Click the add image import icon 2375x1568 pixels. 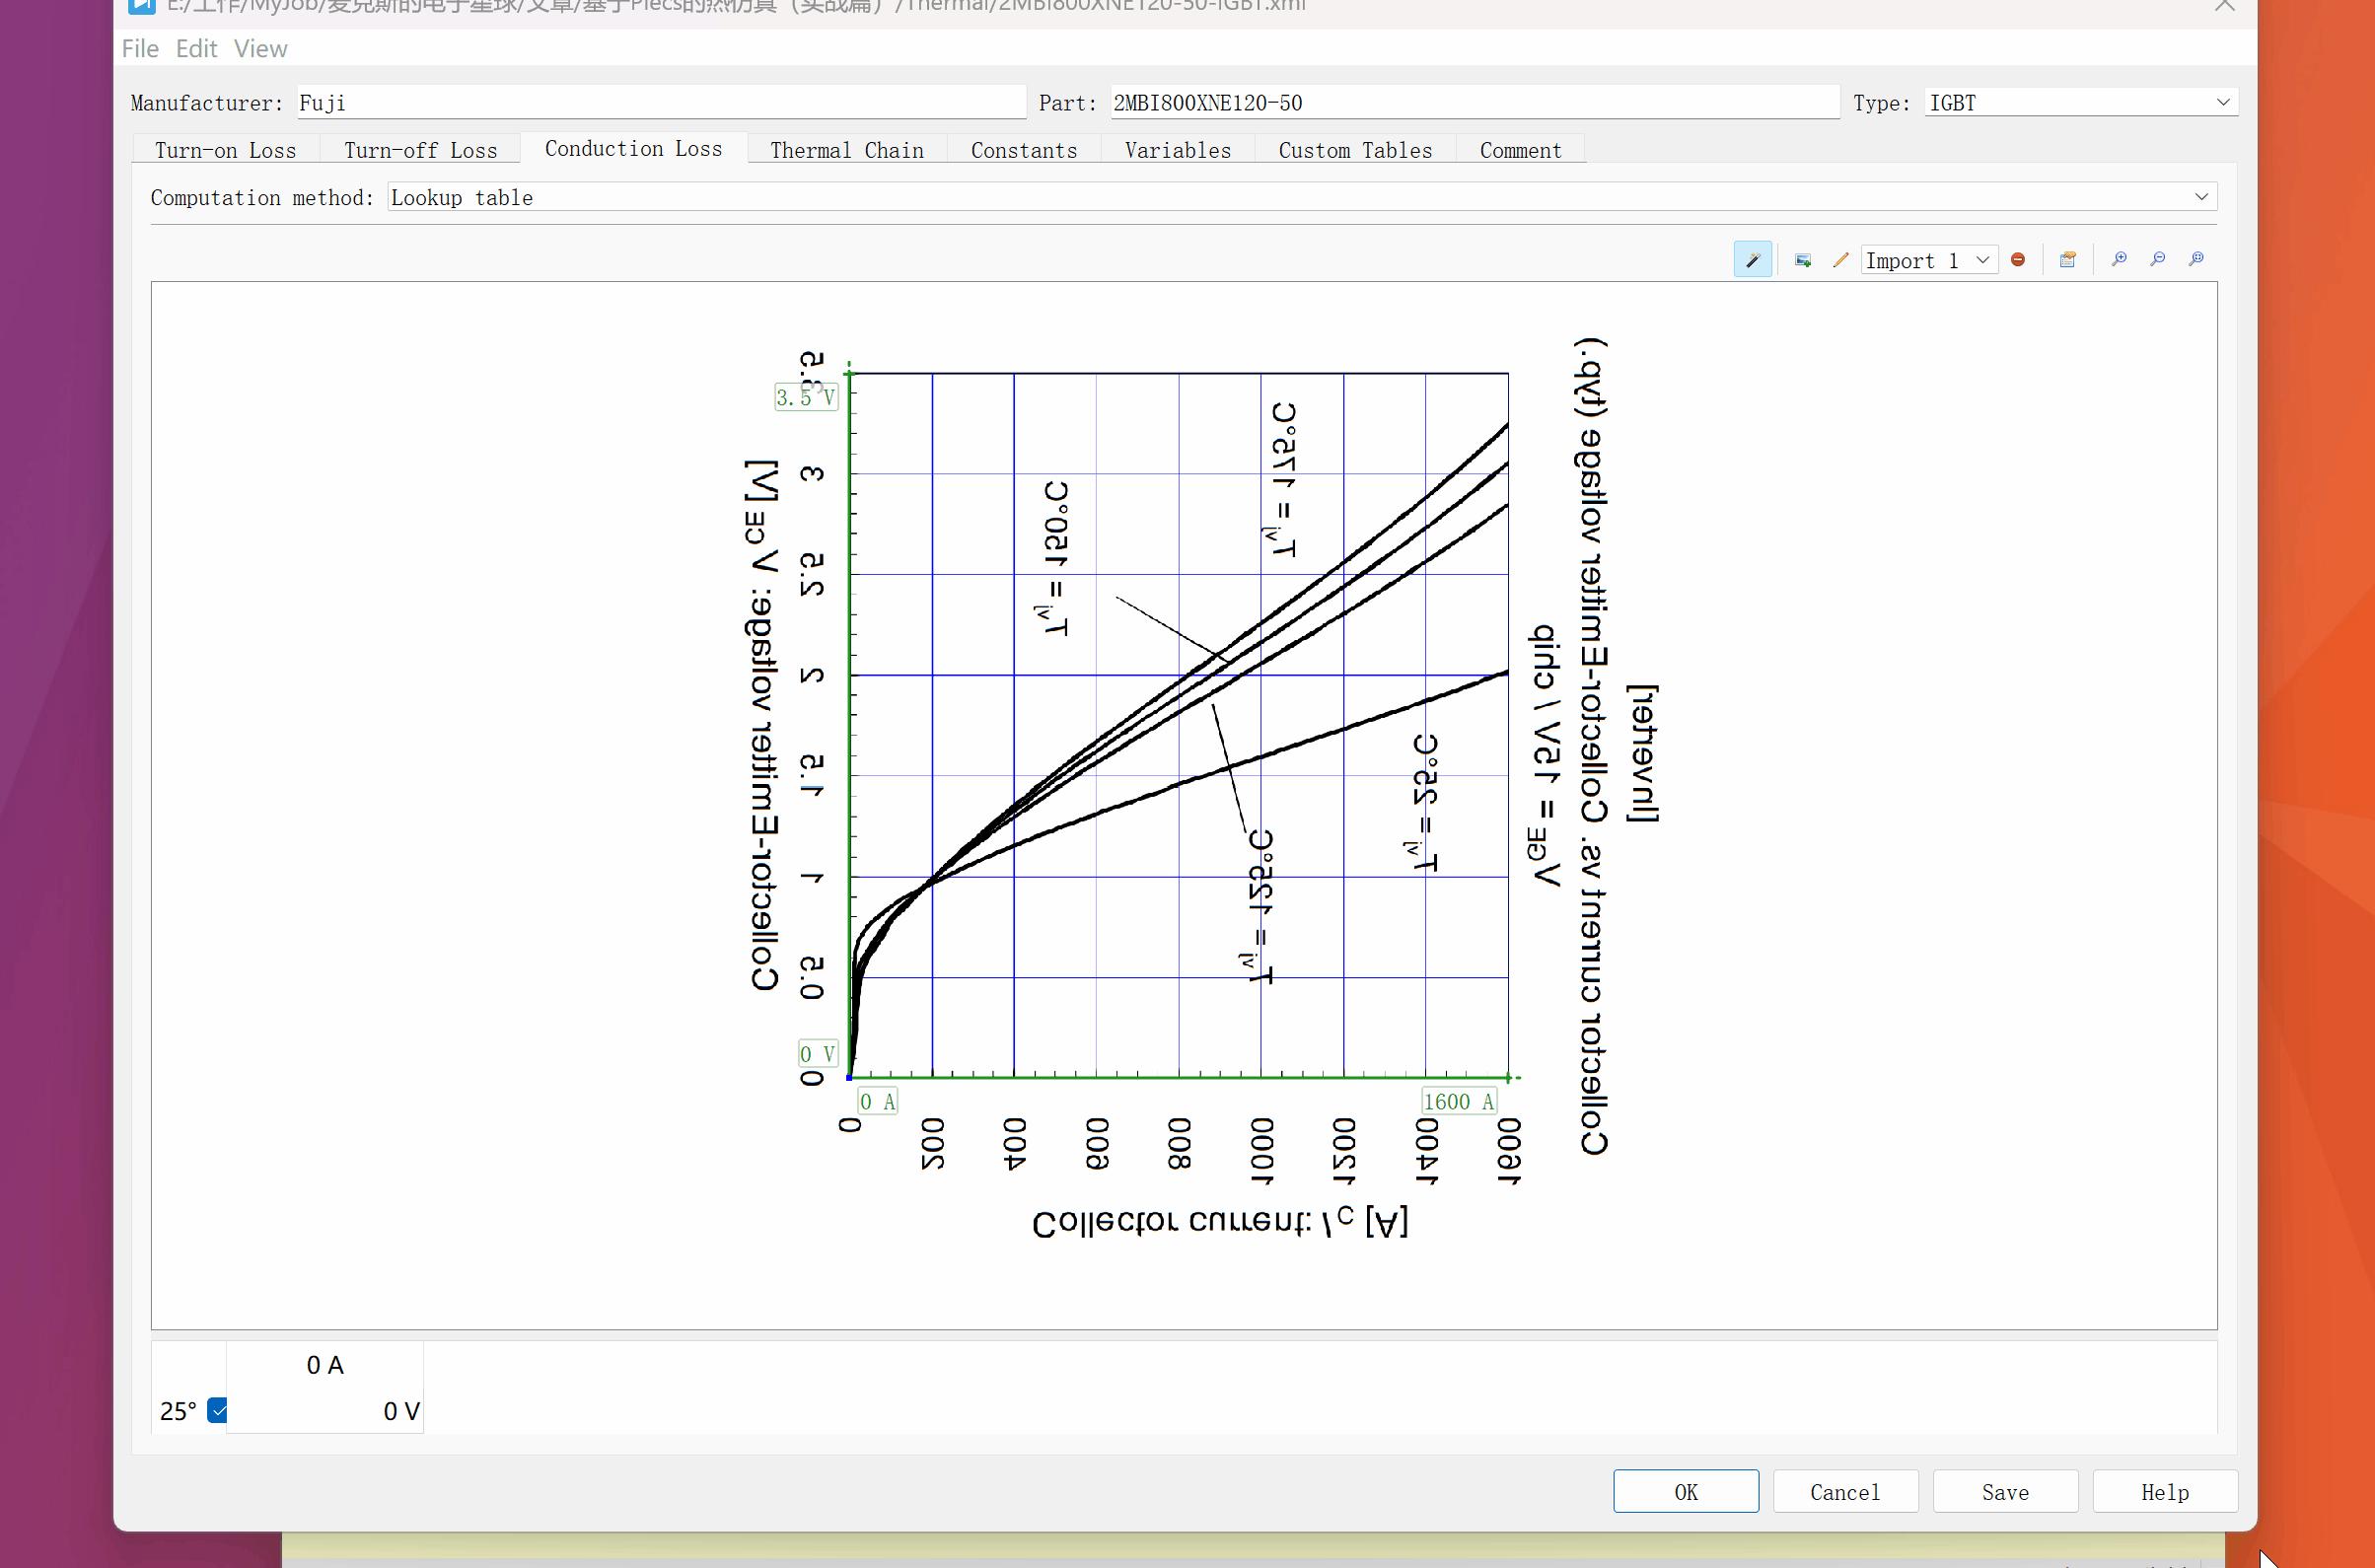pyautogui.click(x=1802, y=260)
